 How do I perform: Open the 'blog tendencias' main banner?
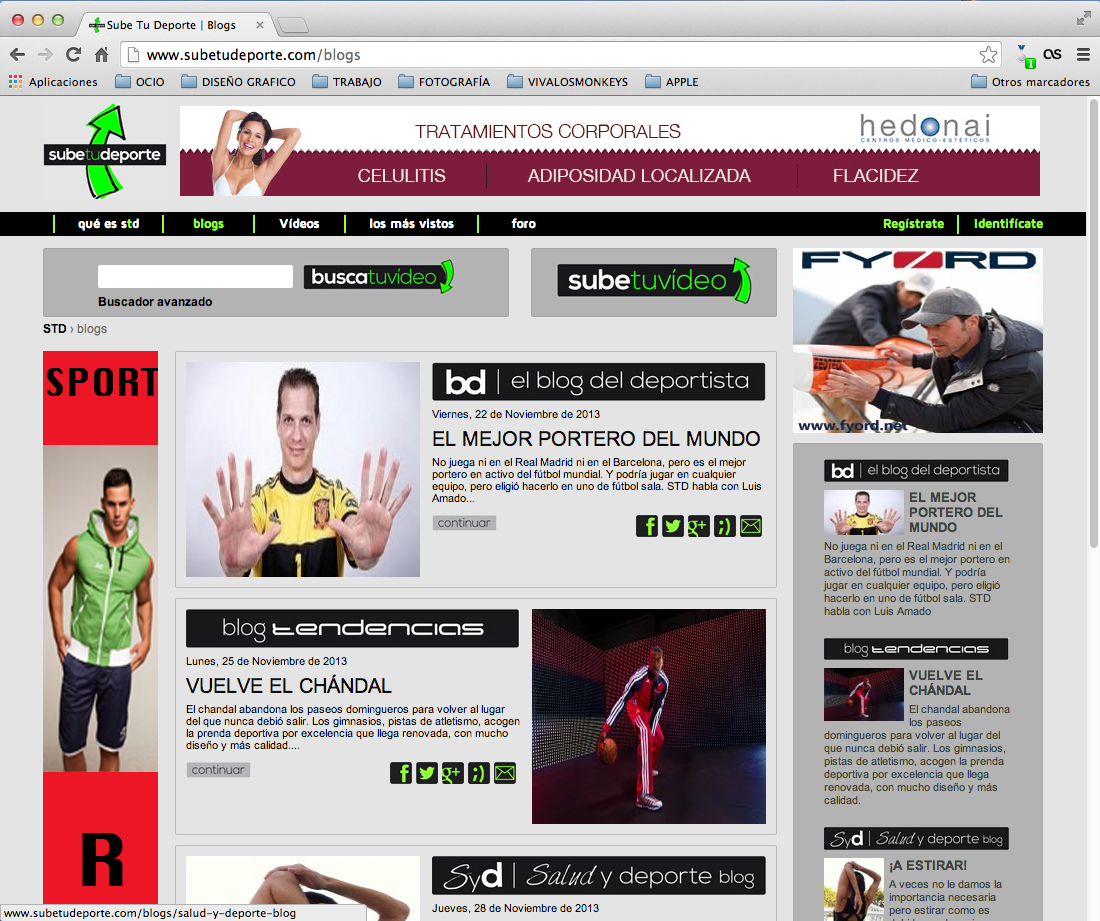352,628
